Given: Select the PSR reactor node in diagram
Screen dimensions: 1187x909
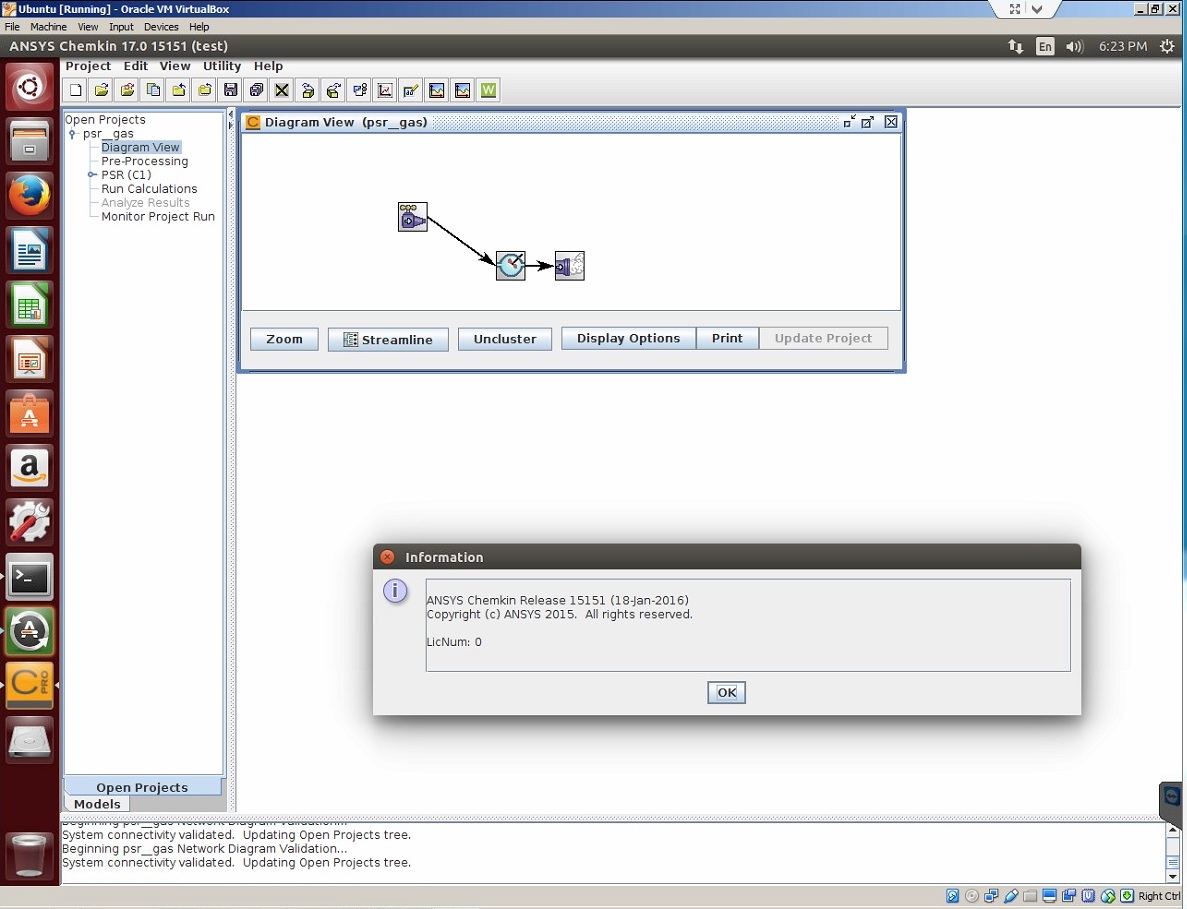Looking at the screenshot, I should tap(510, 266).
